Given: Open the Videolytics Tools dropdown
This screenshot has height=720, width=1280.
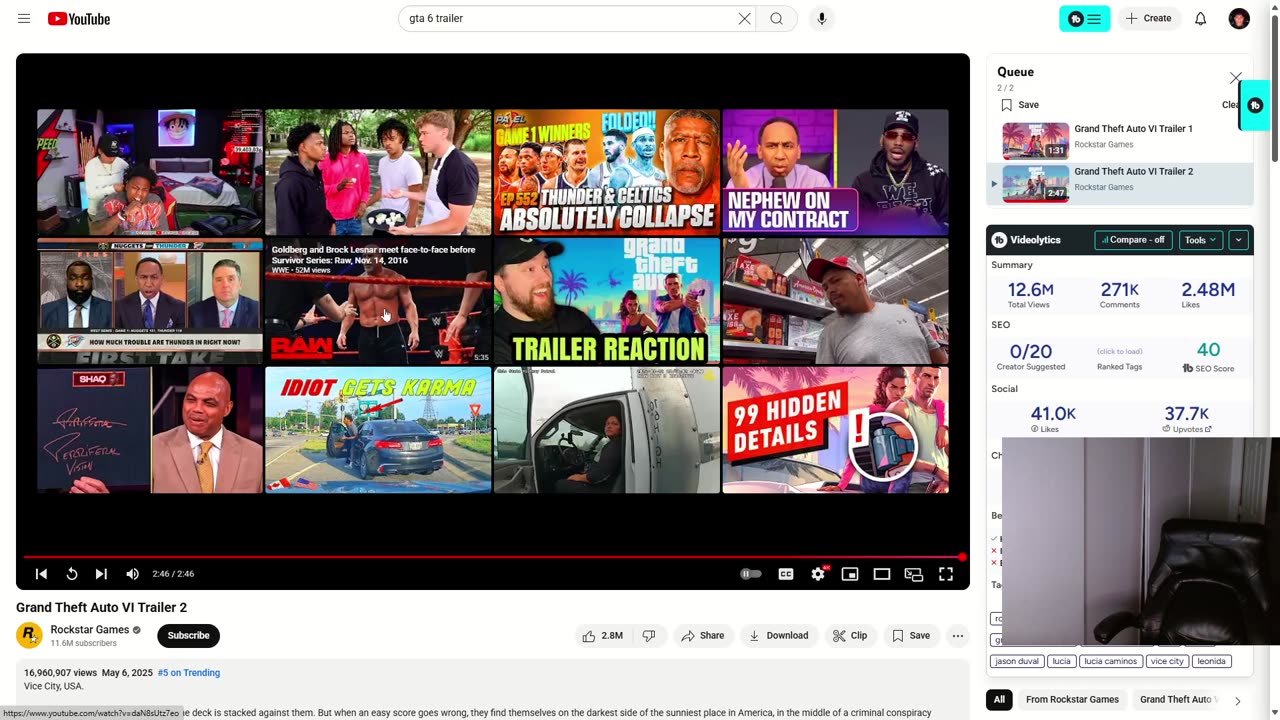Looking at the screenshot, I should [1200, 240].
